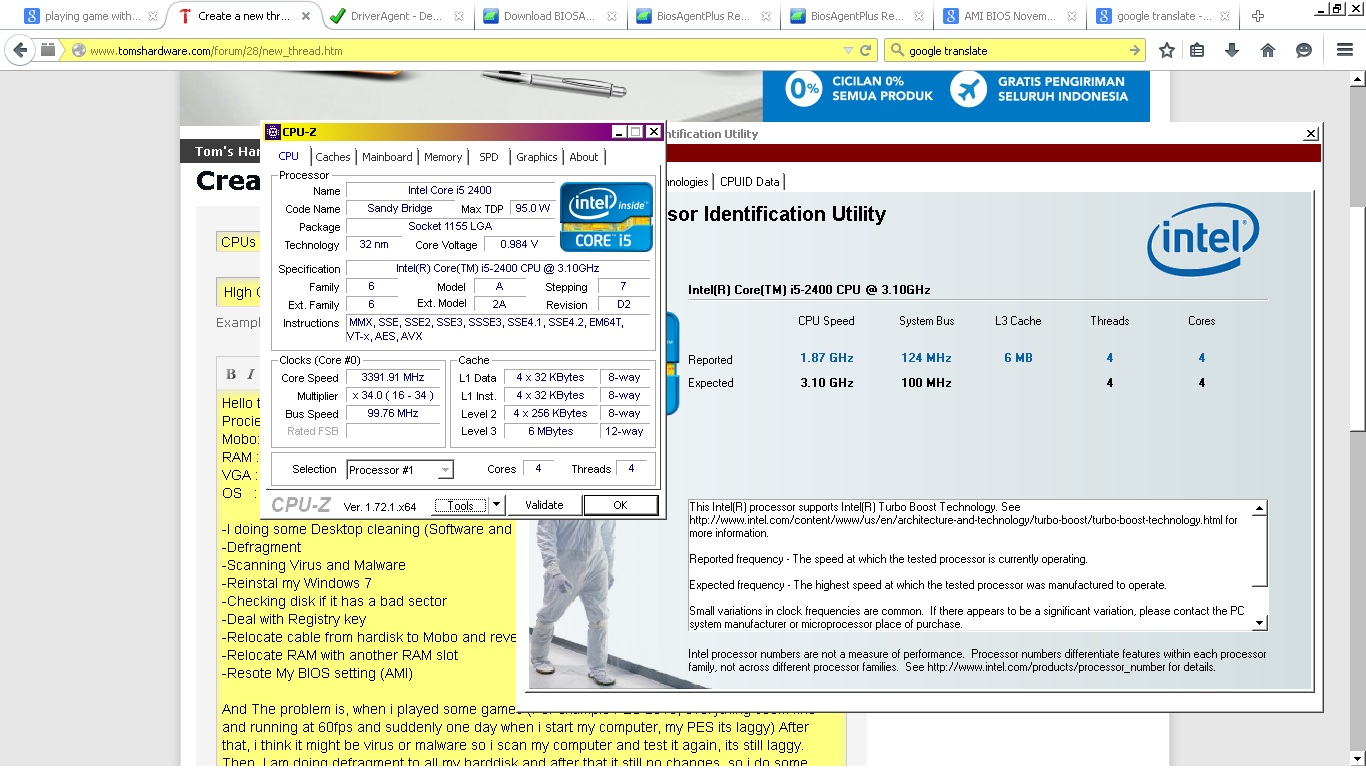Click the Tools button in CPU-Z
This screenshot has height=768, width=1366.
pyautogui.click(x=461, y=505)
